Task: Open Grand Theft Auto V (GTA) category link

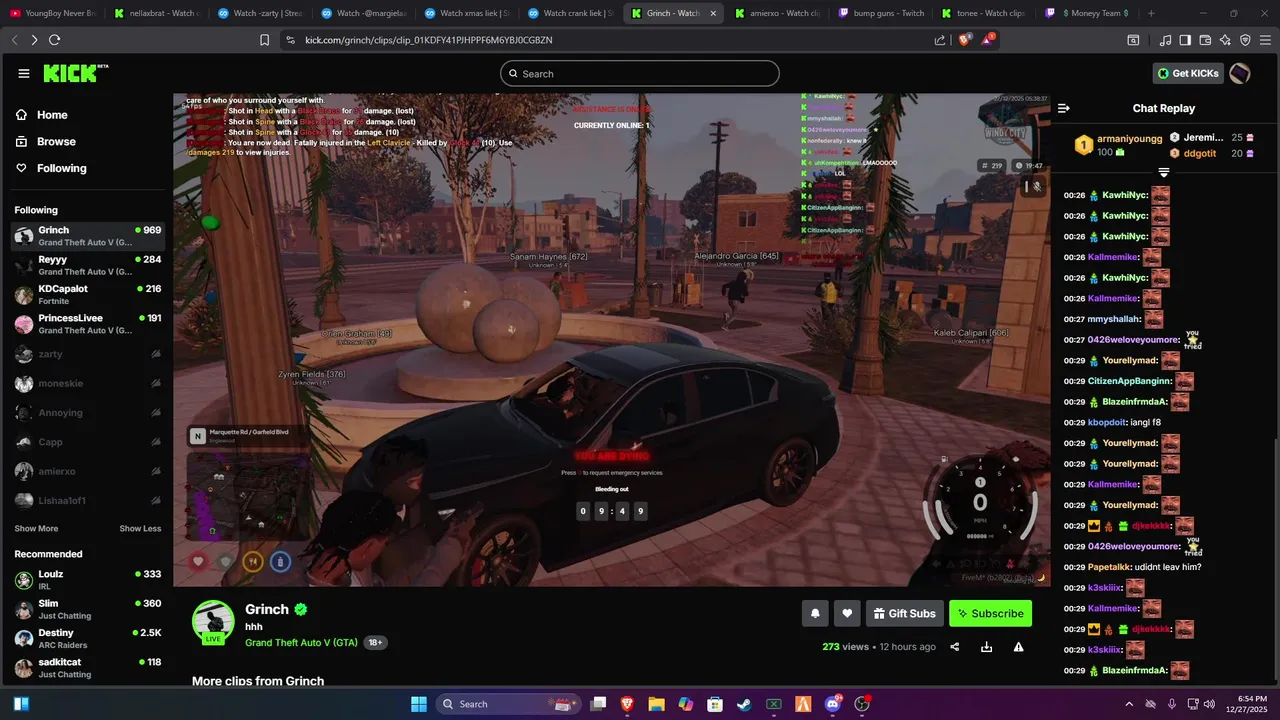Action: (x=301, y=643)
